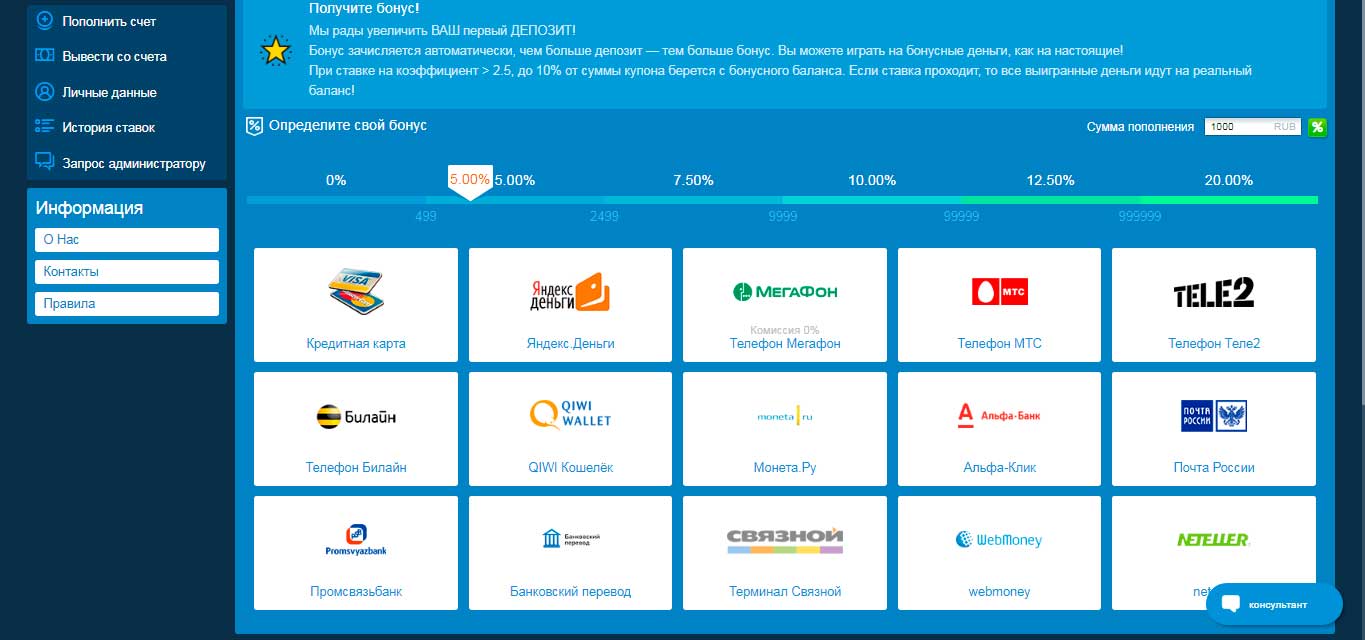The width and height of the screenshot is (1365, 640).
Task: Click the Альфа-Банк logo
Action: point(1000,414)
